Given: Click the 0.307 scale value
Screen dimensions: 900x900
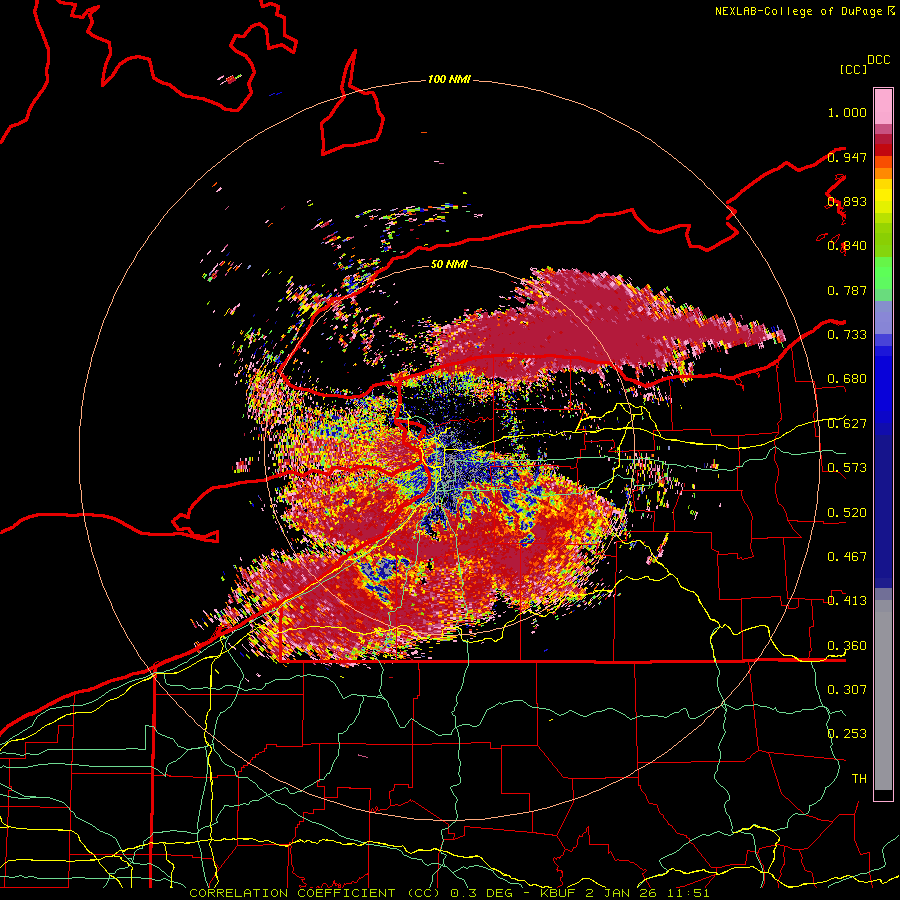Looking at the screenshot, I should point(847,690).
